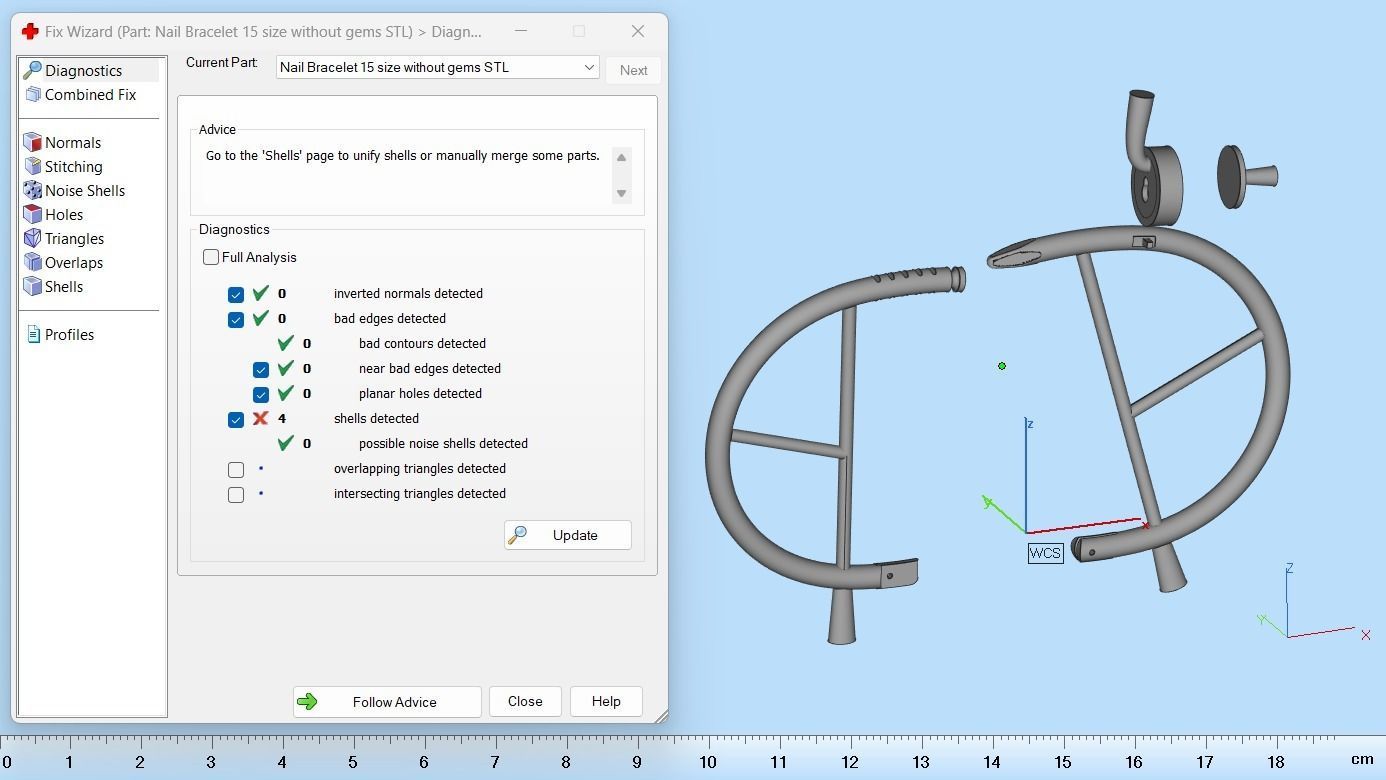Go to Normals page label
This screenshot has width=1386, height=780.
click(x=73, y=142)
